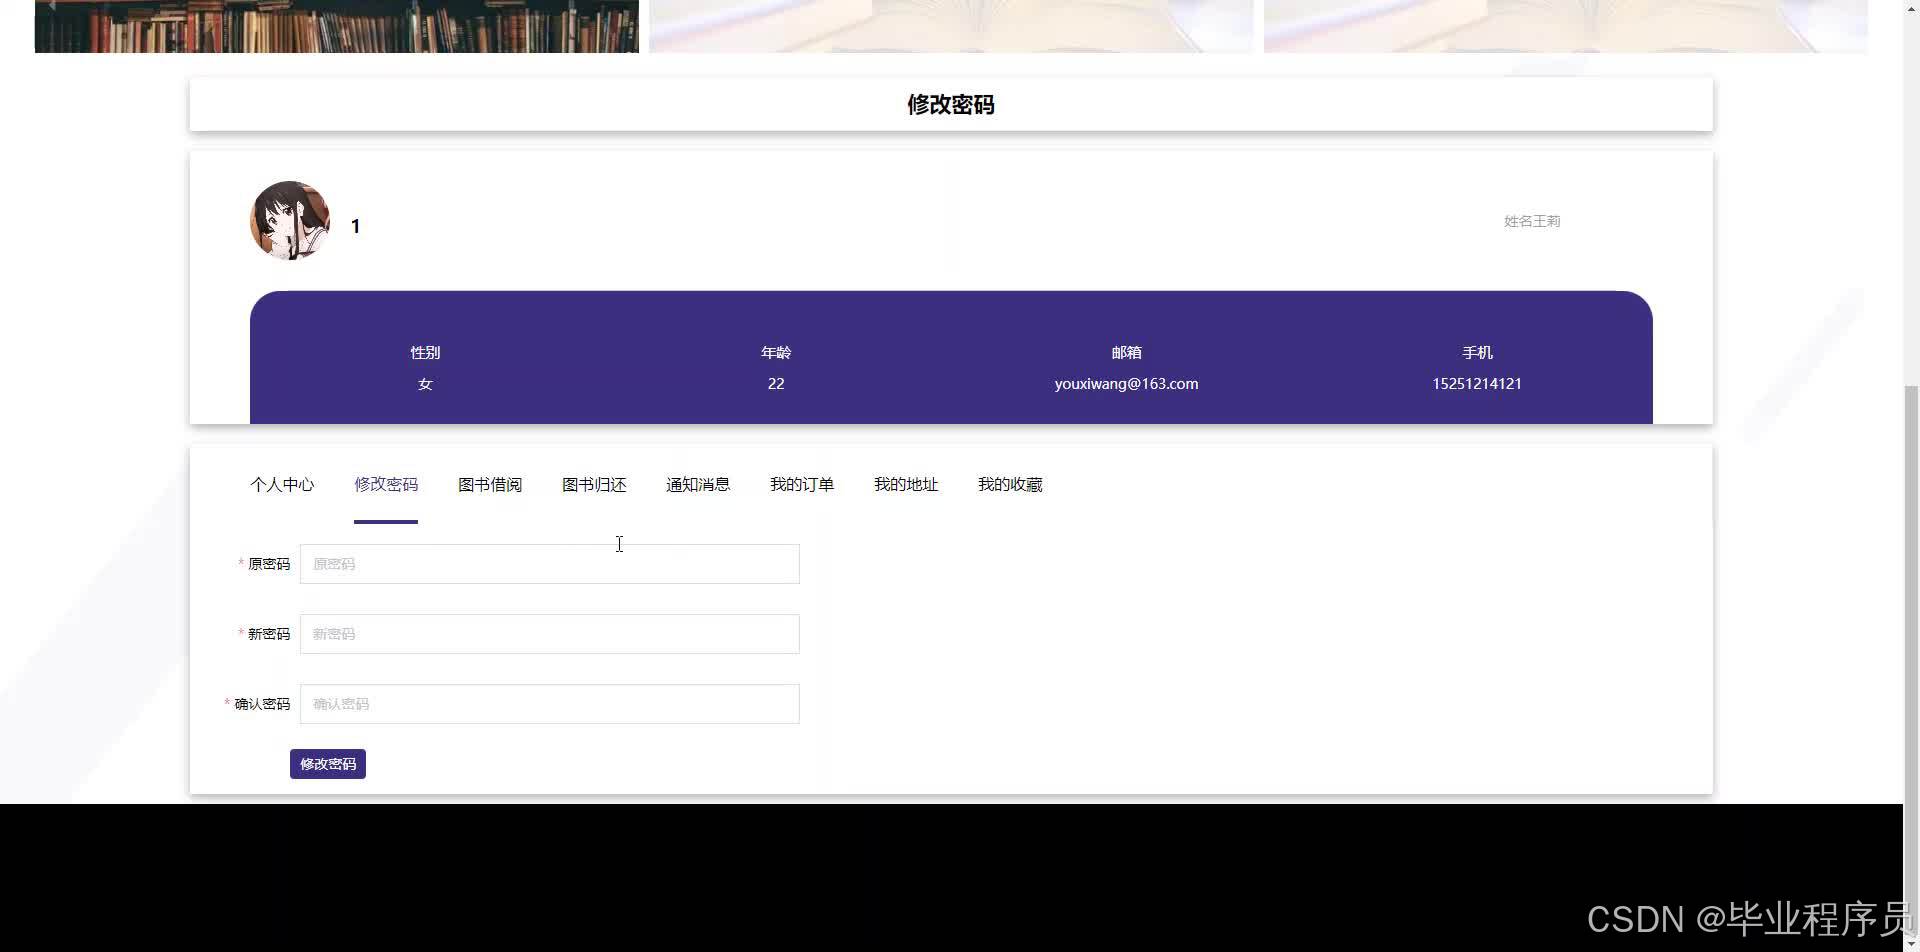Click the user avatar picture
1920x952 pixels.
click(x=290, y=221)
